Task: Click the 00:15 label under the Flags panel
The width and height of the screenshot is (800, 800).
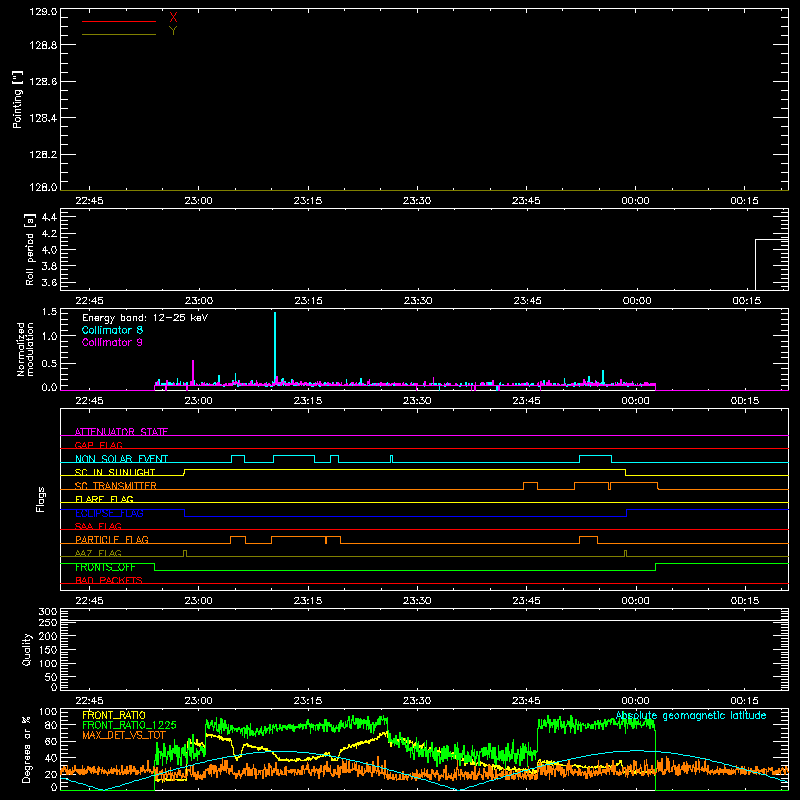Action: click(x=745, y=601)
